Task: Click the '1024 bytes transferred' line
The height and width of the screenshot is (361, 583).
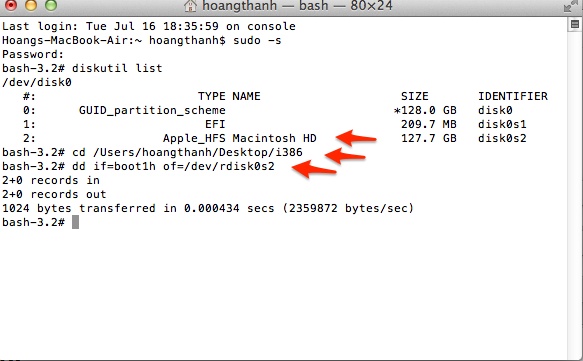Action: click(x=208, y=208)
